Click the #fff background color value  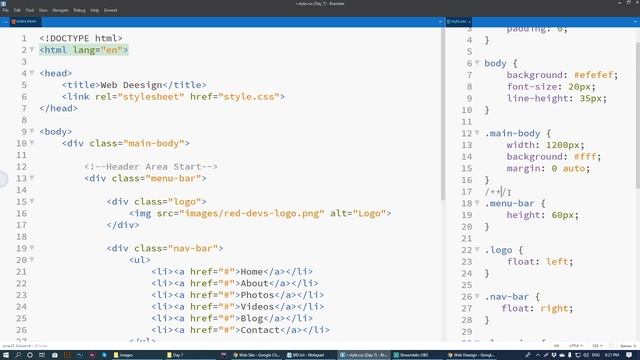(x=585, y=157)
